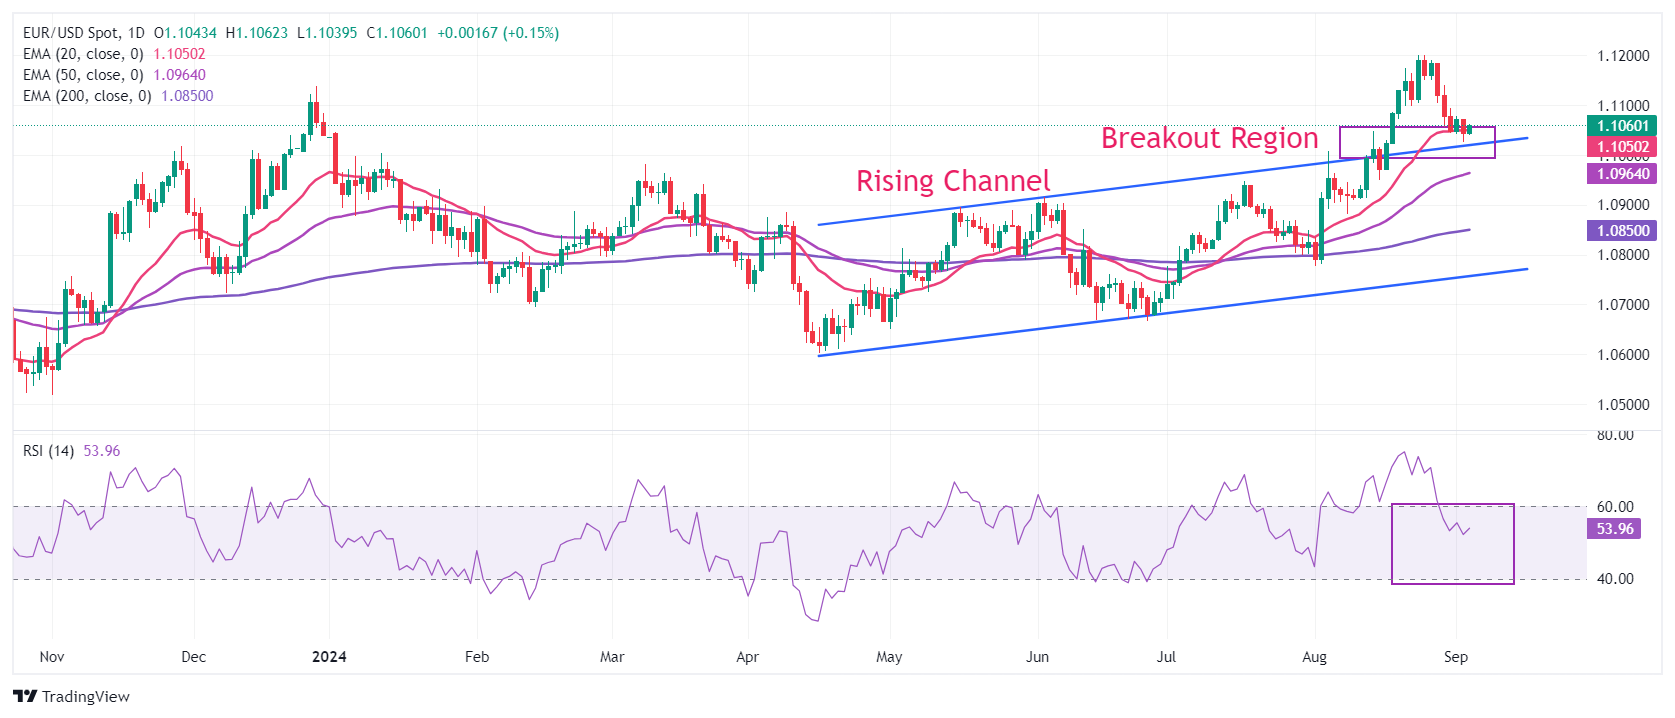Click the green 1.10601 current price tag
Screen dimensions: 1675x718
click(x=1622, y=126)
